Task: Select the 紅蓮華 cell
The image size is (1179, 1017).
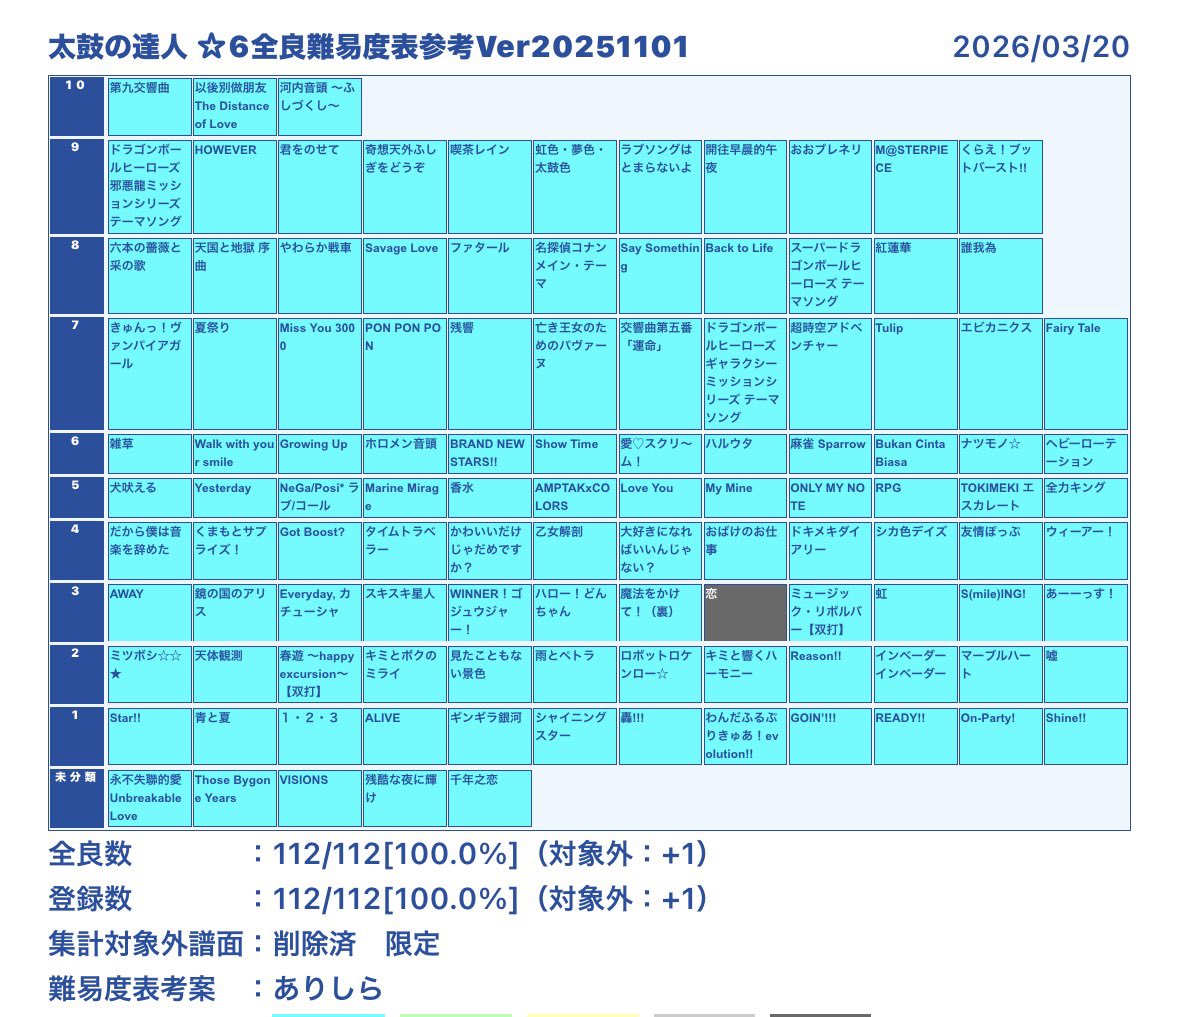Action: click(915, 275)
